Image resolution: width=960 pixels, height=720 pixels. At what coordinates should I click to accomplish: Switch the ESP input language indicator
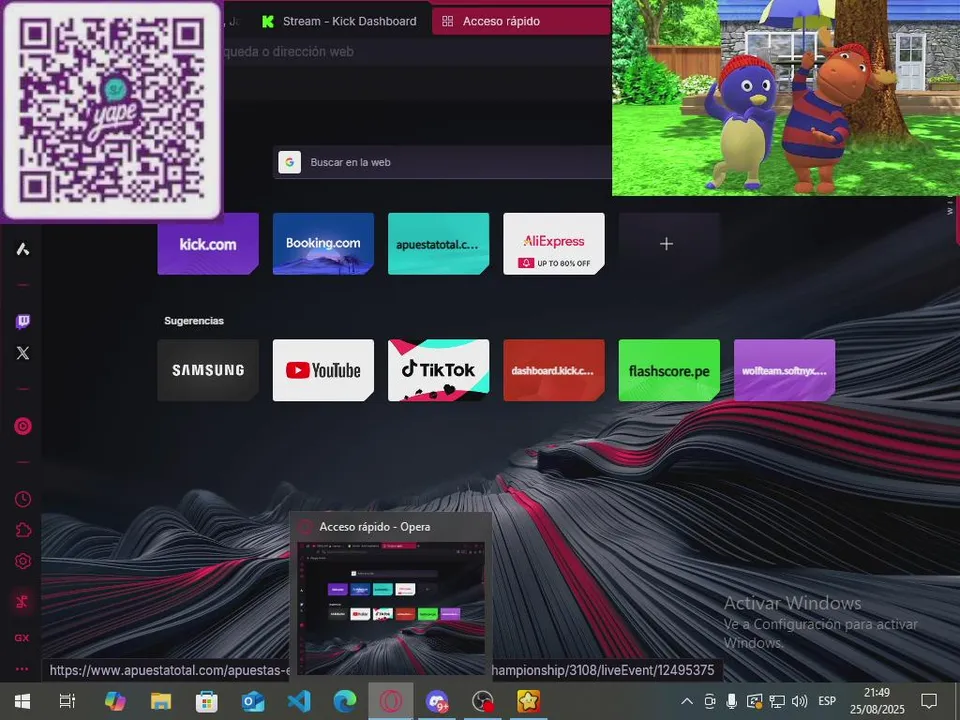pos(827,701)
